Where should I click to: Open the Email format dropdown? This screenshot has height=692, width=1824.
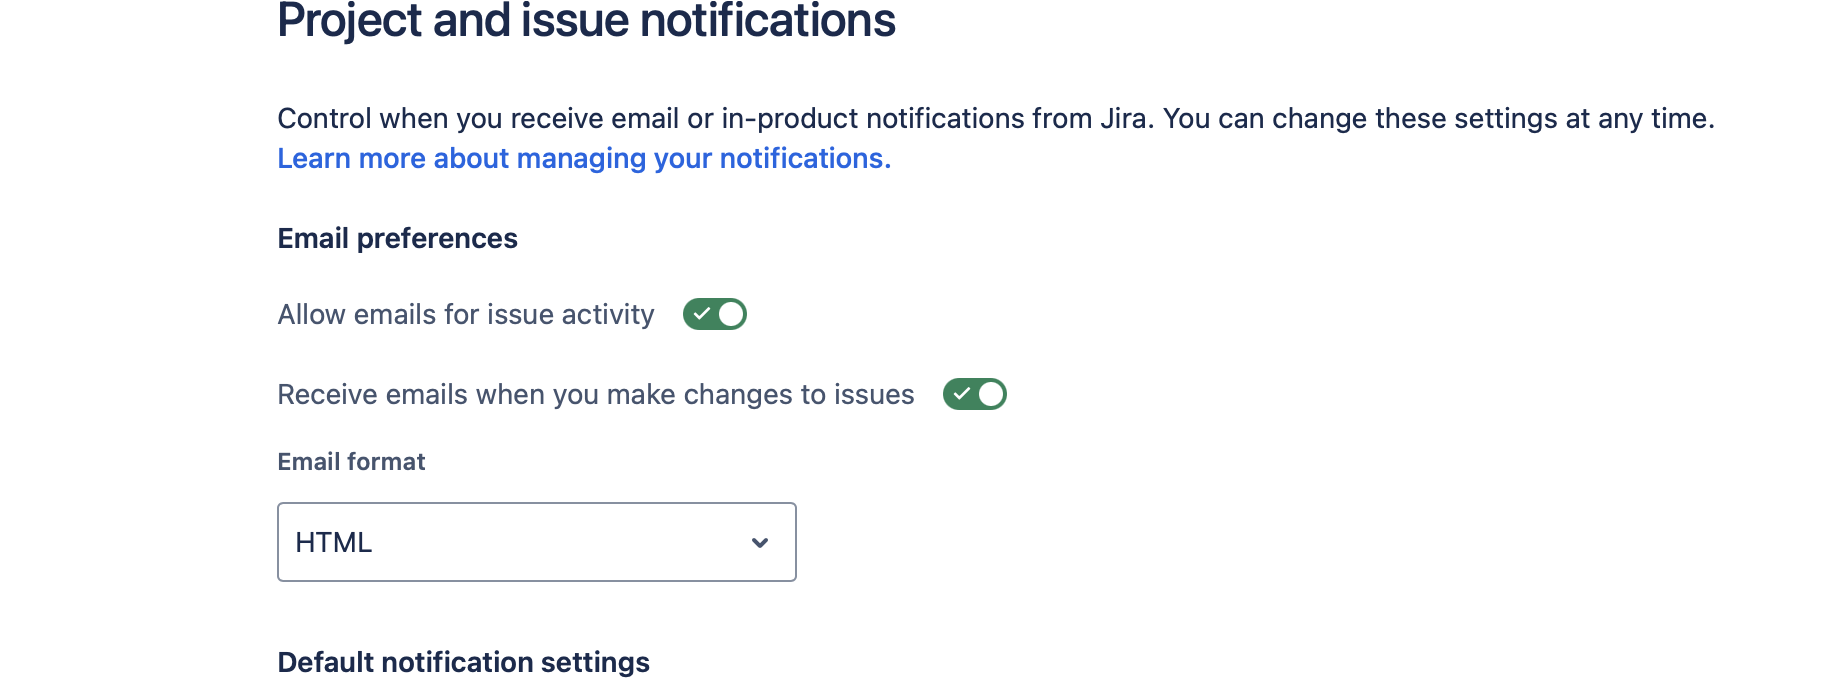(537, 542)
